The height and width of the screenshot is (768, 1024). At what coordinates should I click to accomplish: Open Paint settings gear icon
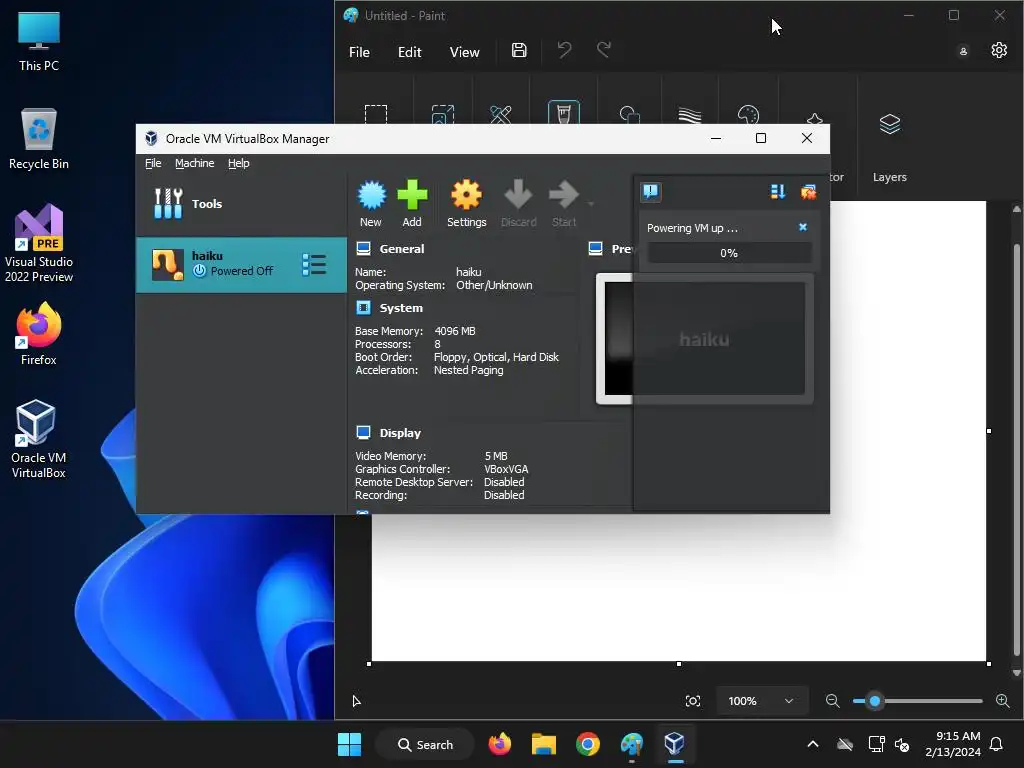coord(999,50)
